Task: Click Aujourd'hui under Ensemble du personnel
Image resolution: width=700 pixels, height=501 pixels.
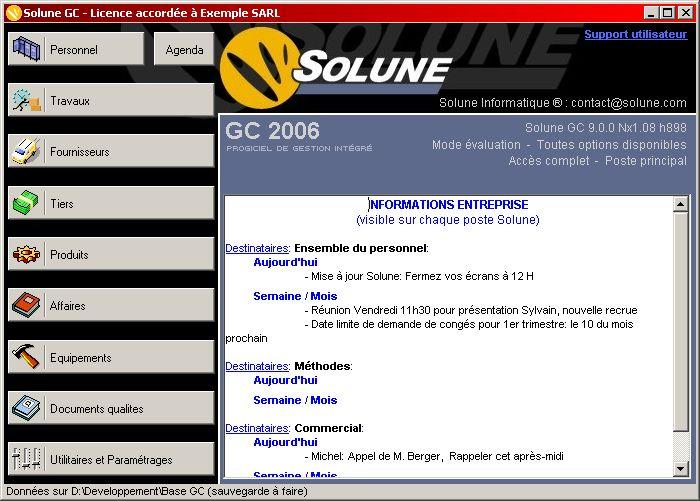Action: [x=285, y=262]
